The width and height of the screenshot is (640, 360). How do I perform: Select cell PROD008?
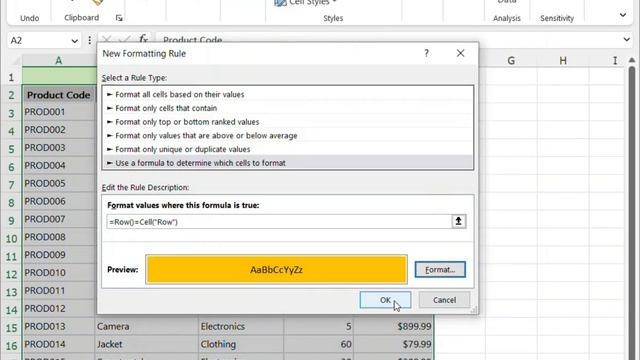(x=59, y=237)
